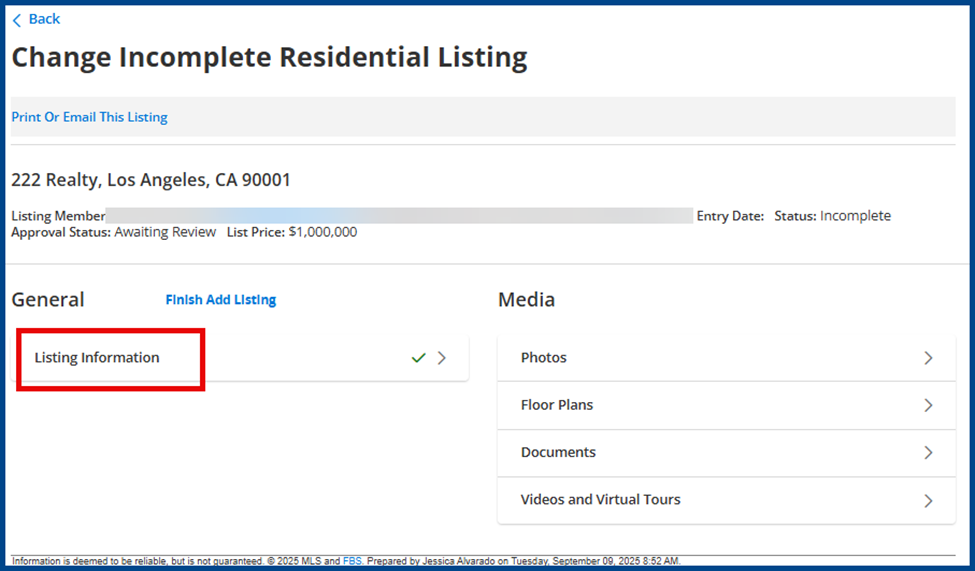The height and width of the screenshot is (571, 975).
Task: Click the chevron arrow on Photos row
Action: (928, 358)
